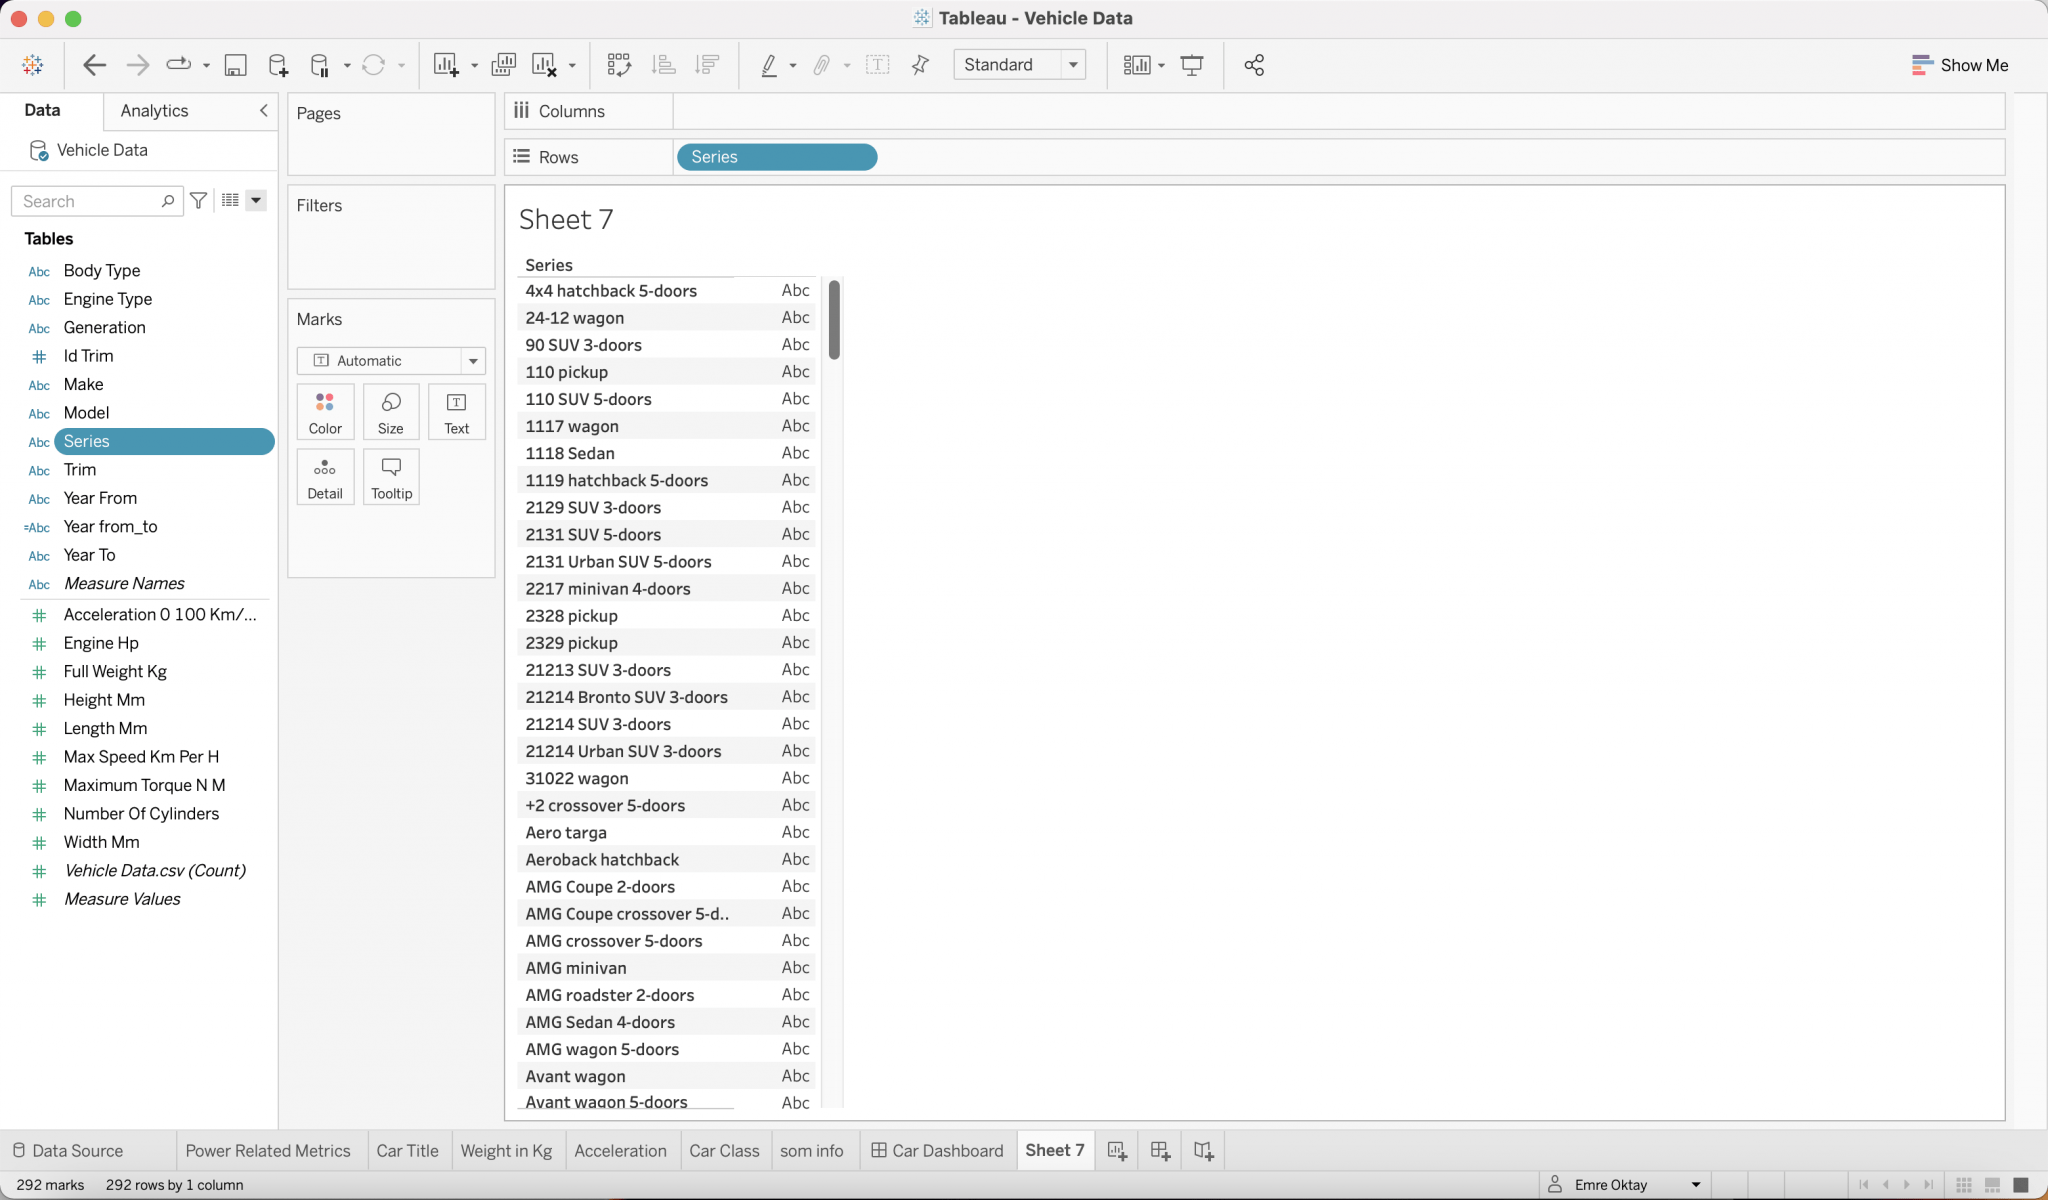Image resolution: width=2048 pixels, height=1200 pixels.
Task: Click the AMG minivan row header
Action: point(576,968)
